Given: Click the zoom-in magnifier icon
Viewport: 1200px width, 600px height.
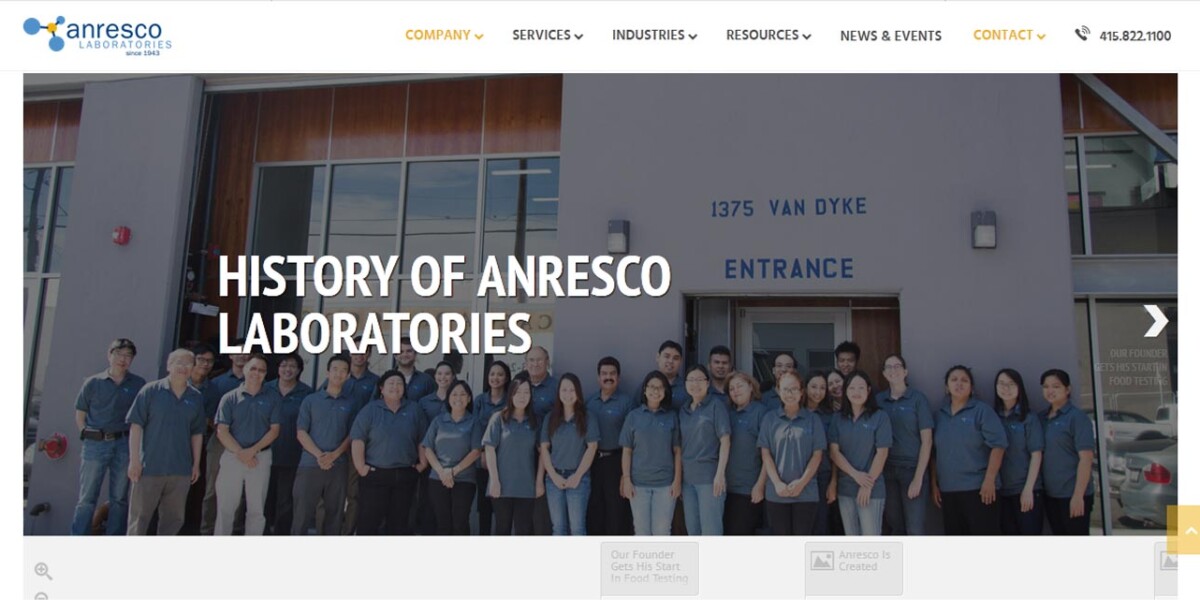Looking at the screenshot, I should point(43,571).
